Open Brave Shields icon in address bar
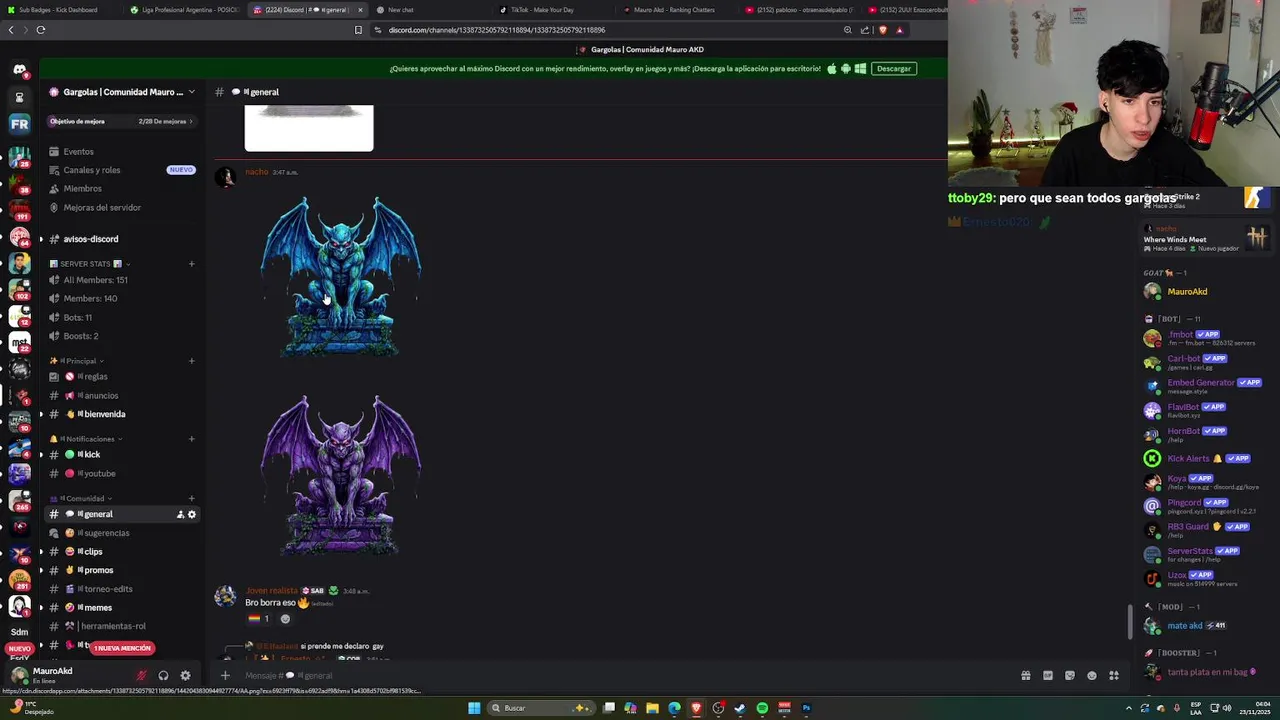Viewport: 1280px width, 720px height. [882, 30]
